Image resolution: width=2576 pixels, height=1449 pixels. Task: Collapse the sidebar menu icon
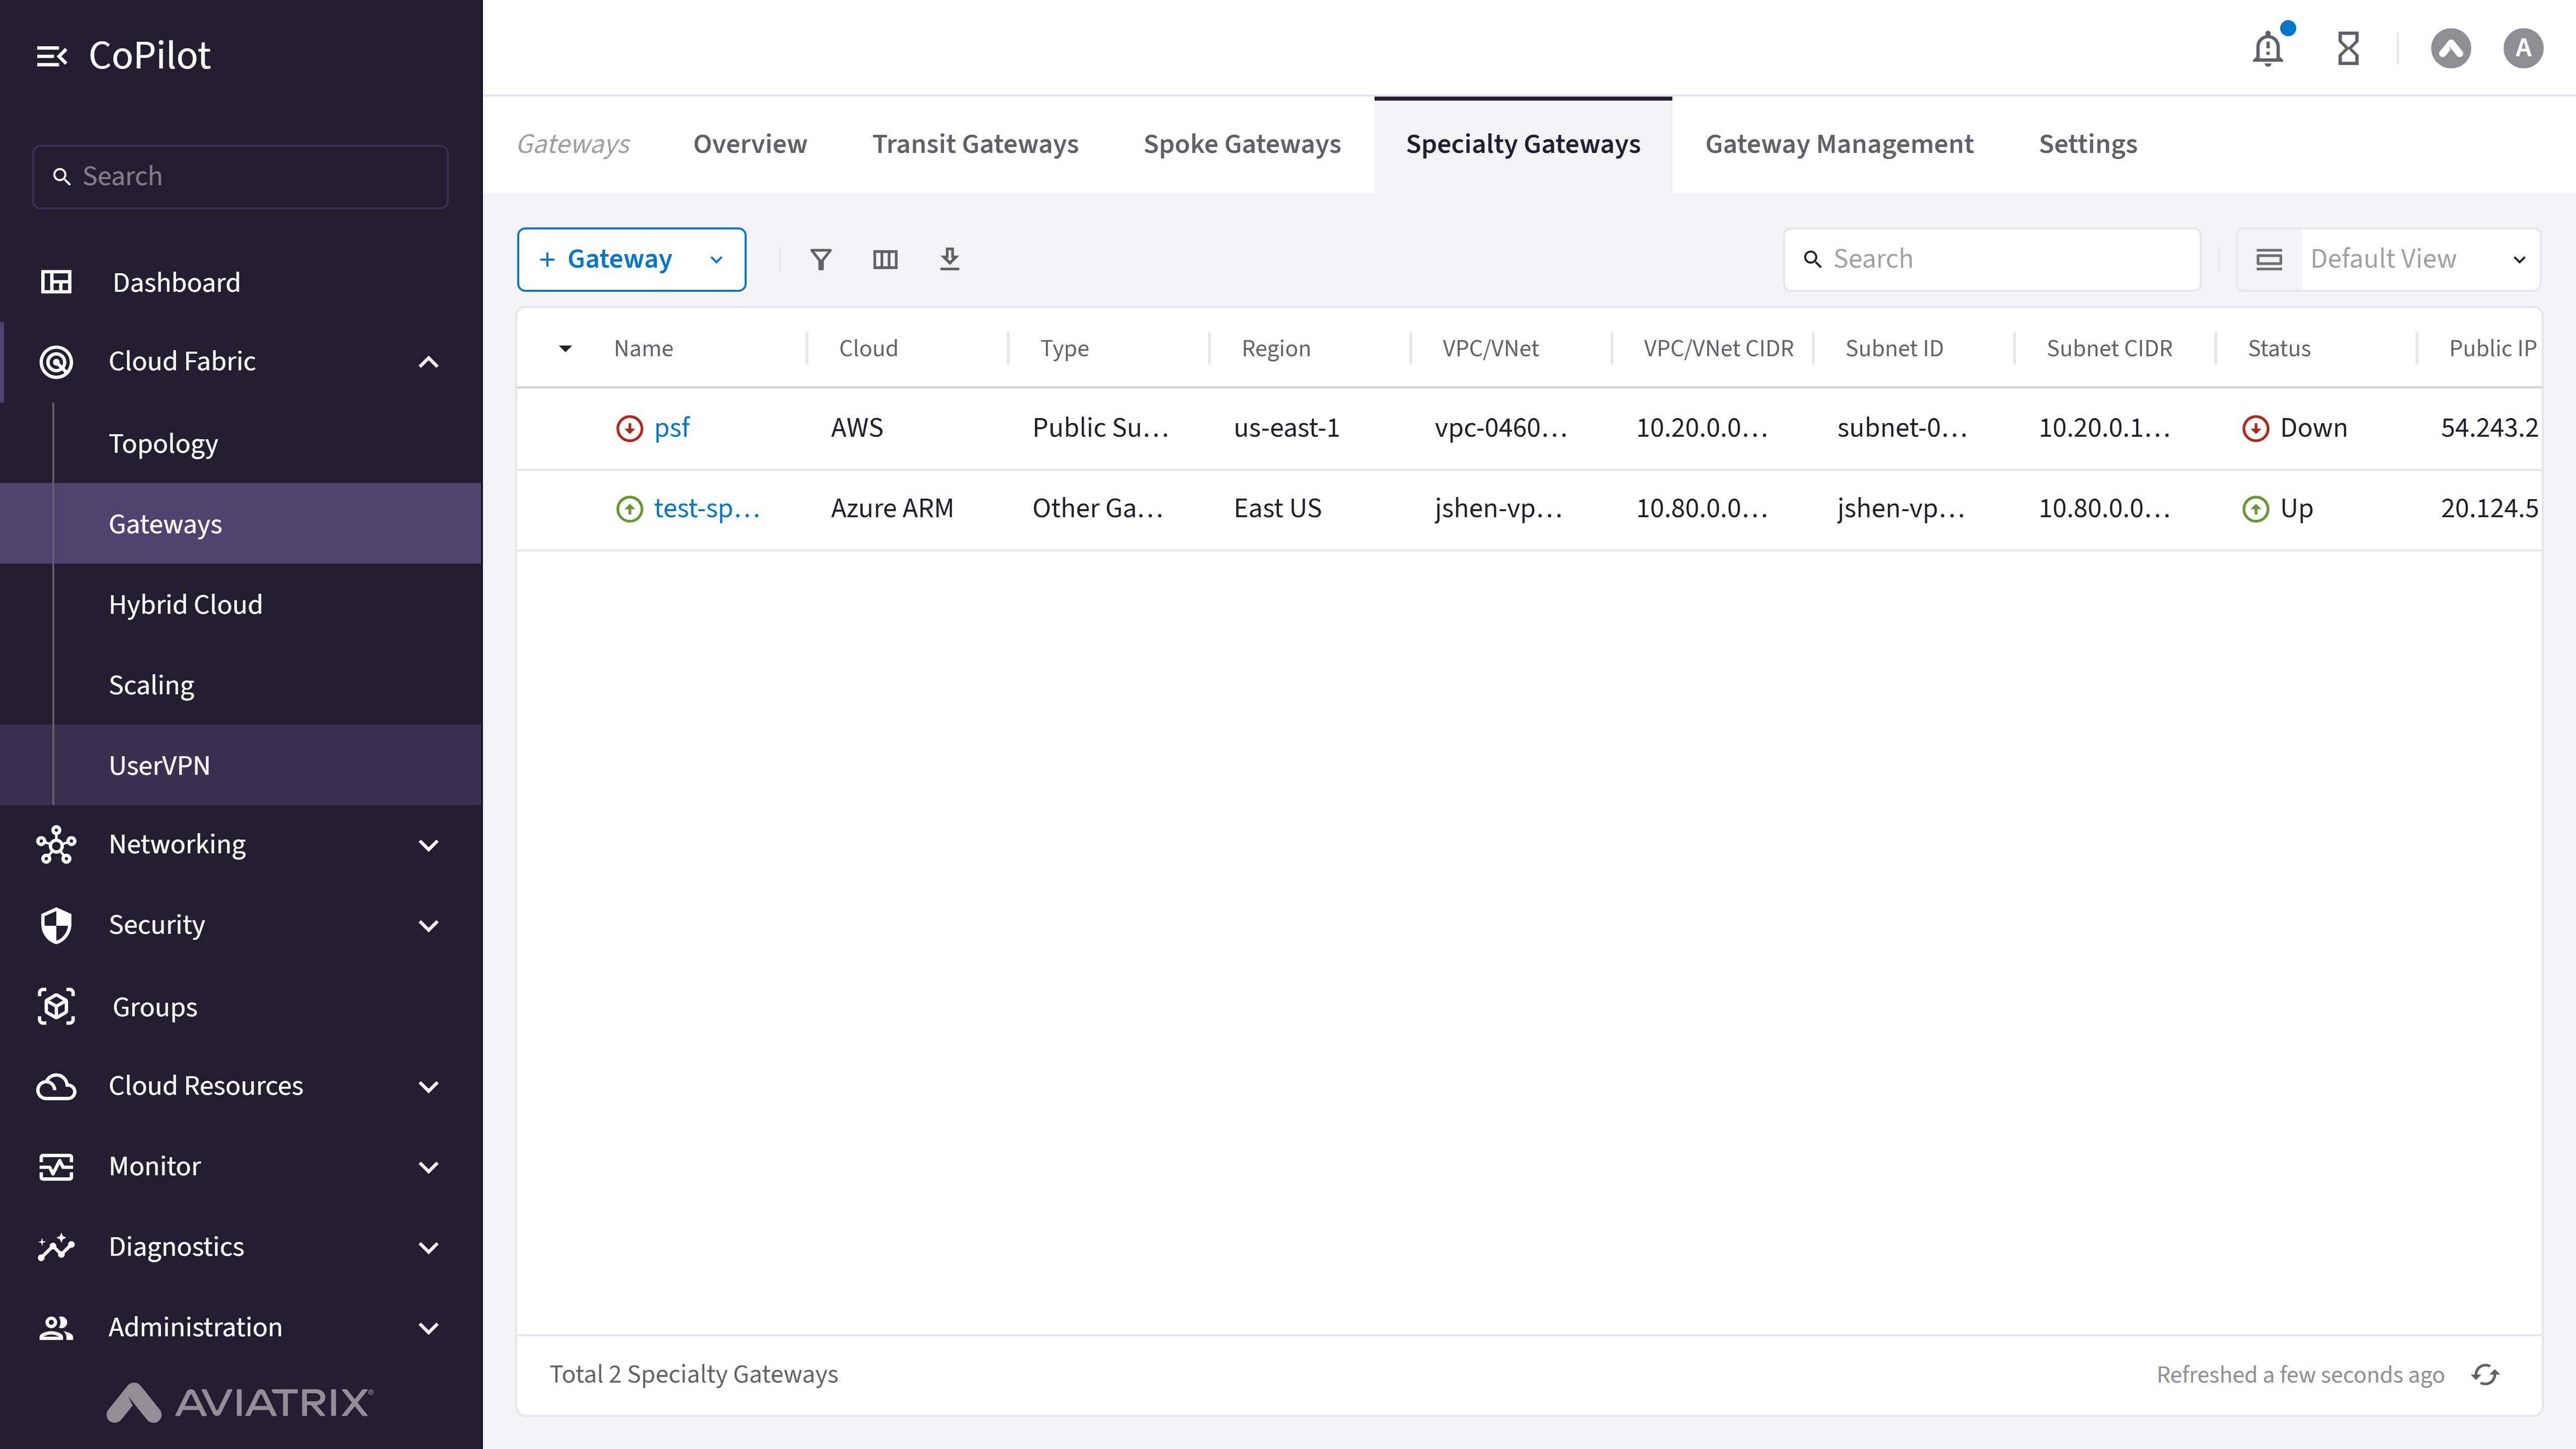coord(52,56)
